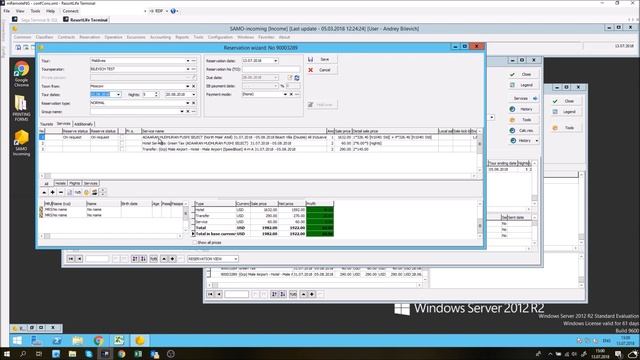This screenshot has height=360, width=640.
Task: Click Reservation No (TO) input field
Action: [271, 69]
